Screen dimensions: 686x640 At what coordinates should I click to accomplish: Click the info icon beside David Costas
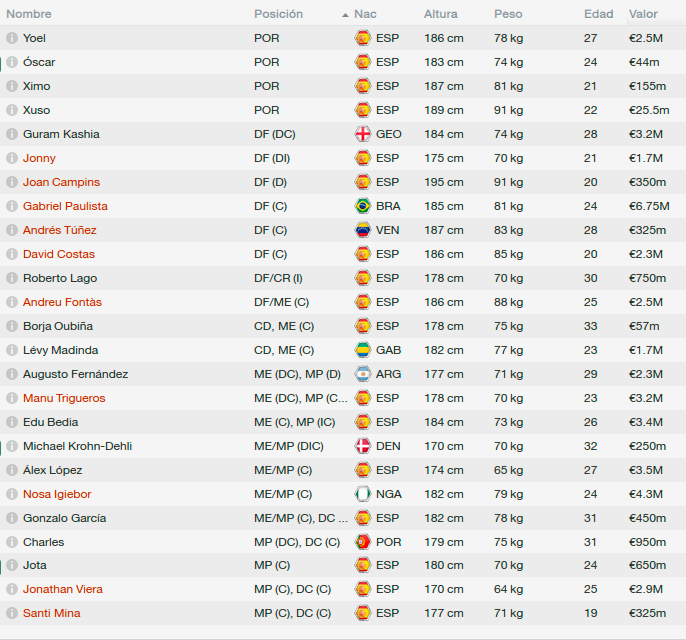click(12, 254)
